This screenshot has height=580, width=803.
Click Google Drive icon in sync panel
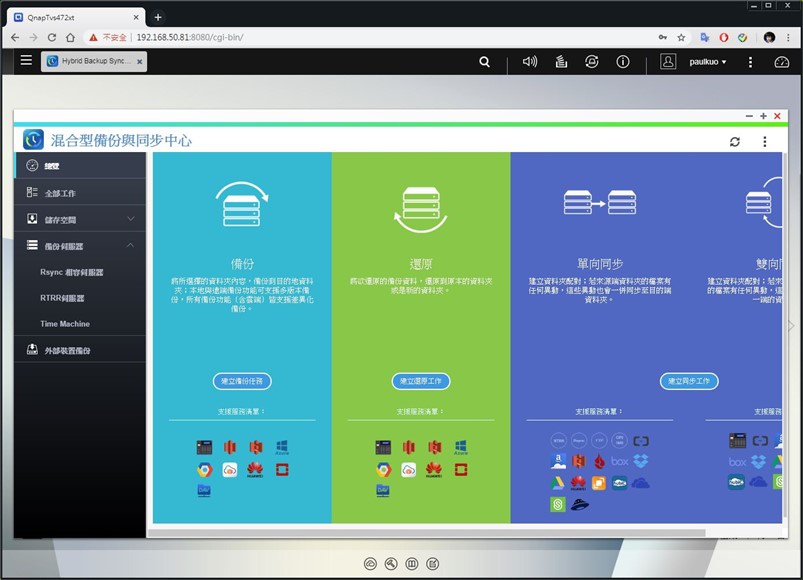558,483
